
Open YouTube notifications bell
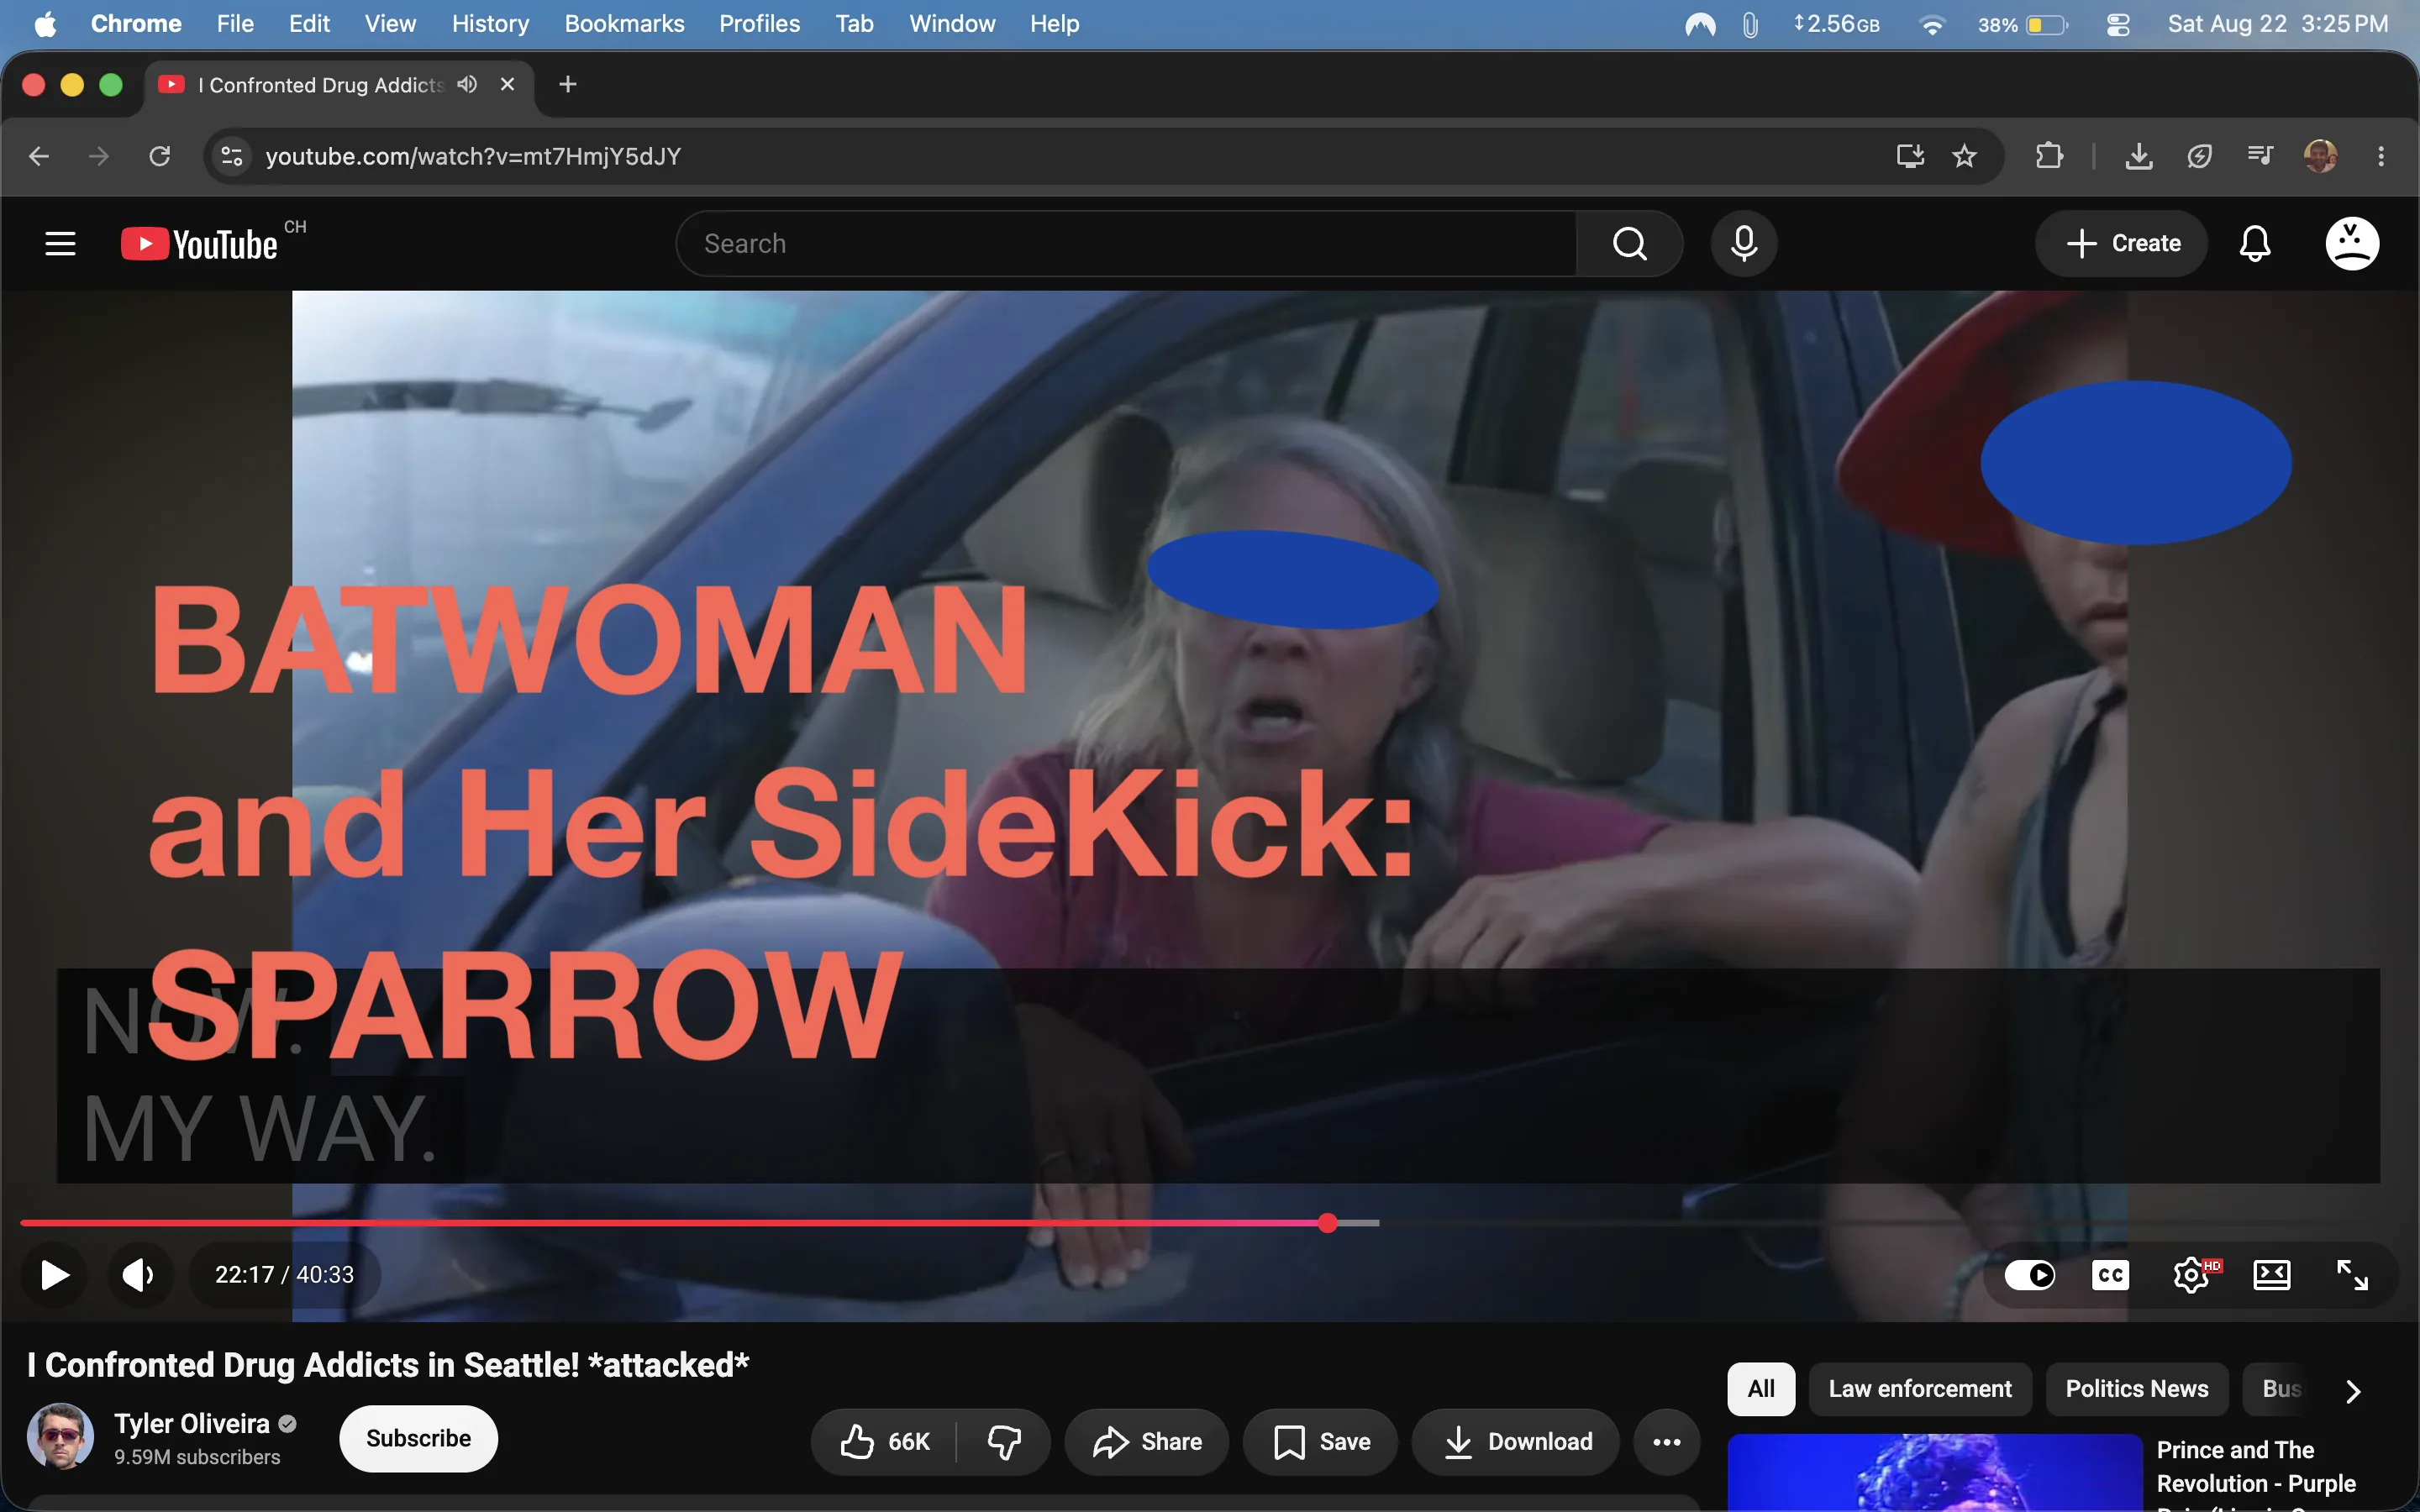tap(2254, 243)
